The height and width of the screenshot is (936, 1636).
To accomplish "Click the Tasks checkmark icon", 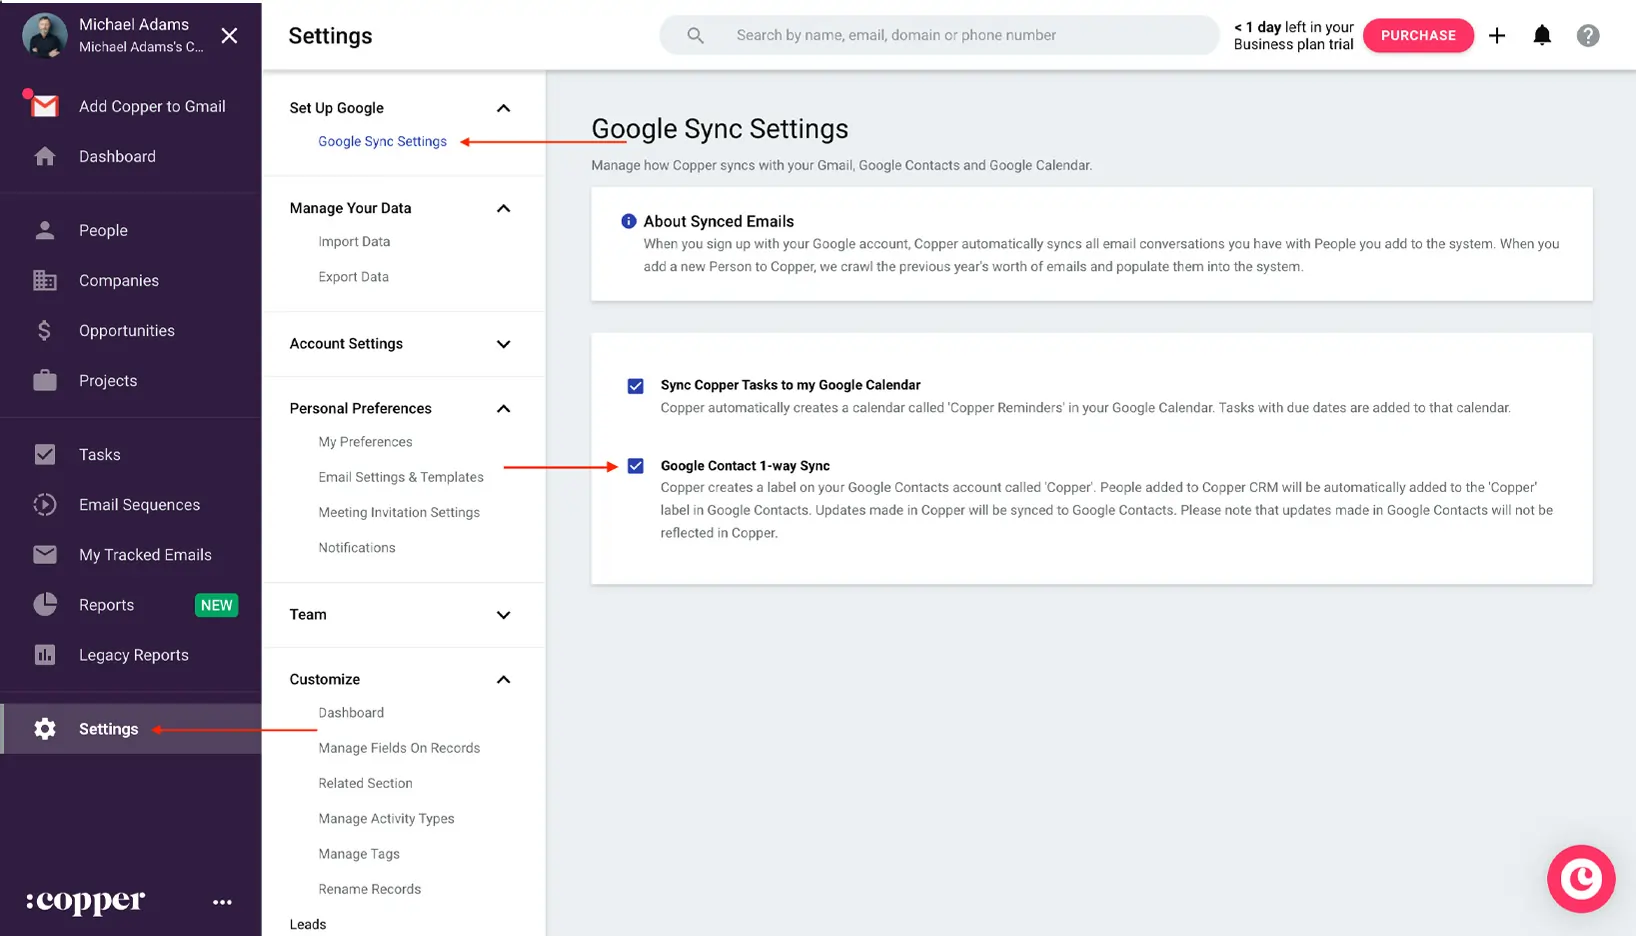I will coord(44,454).
